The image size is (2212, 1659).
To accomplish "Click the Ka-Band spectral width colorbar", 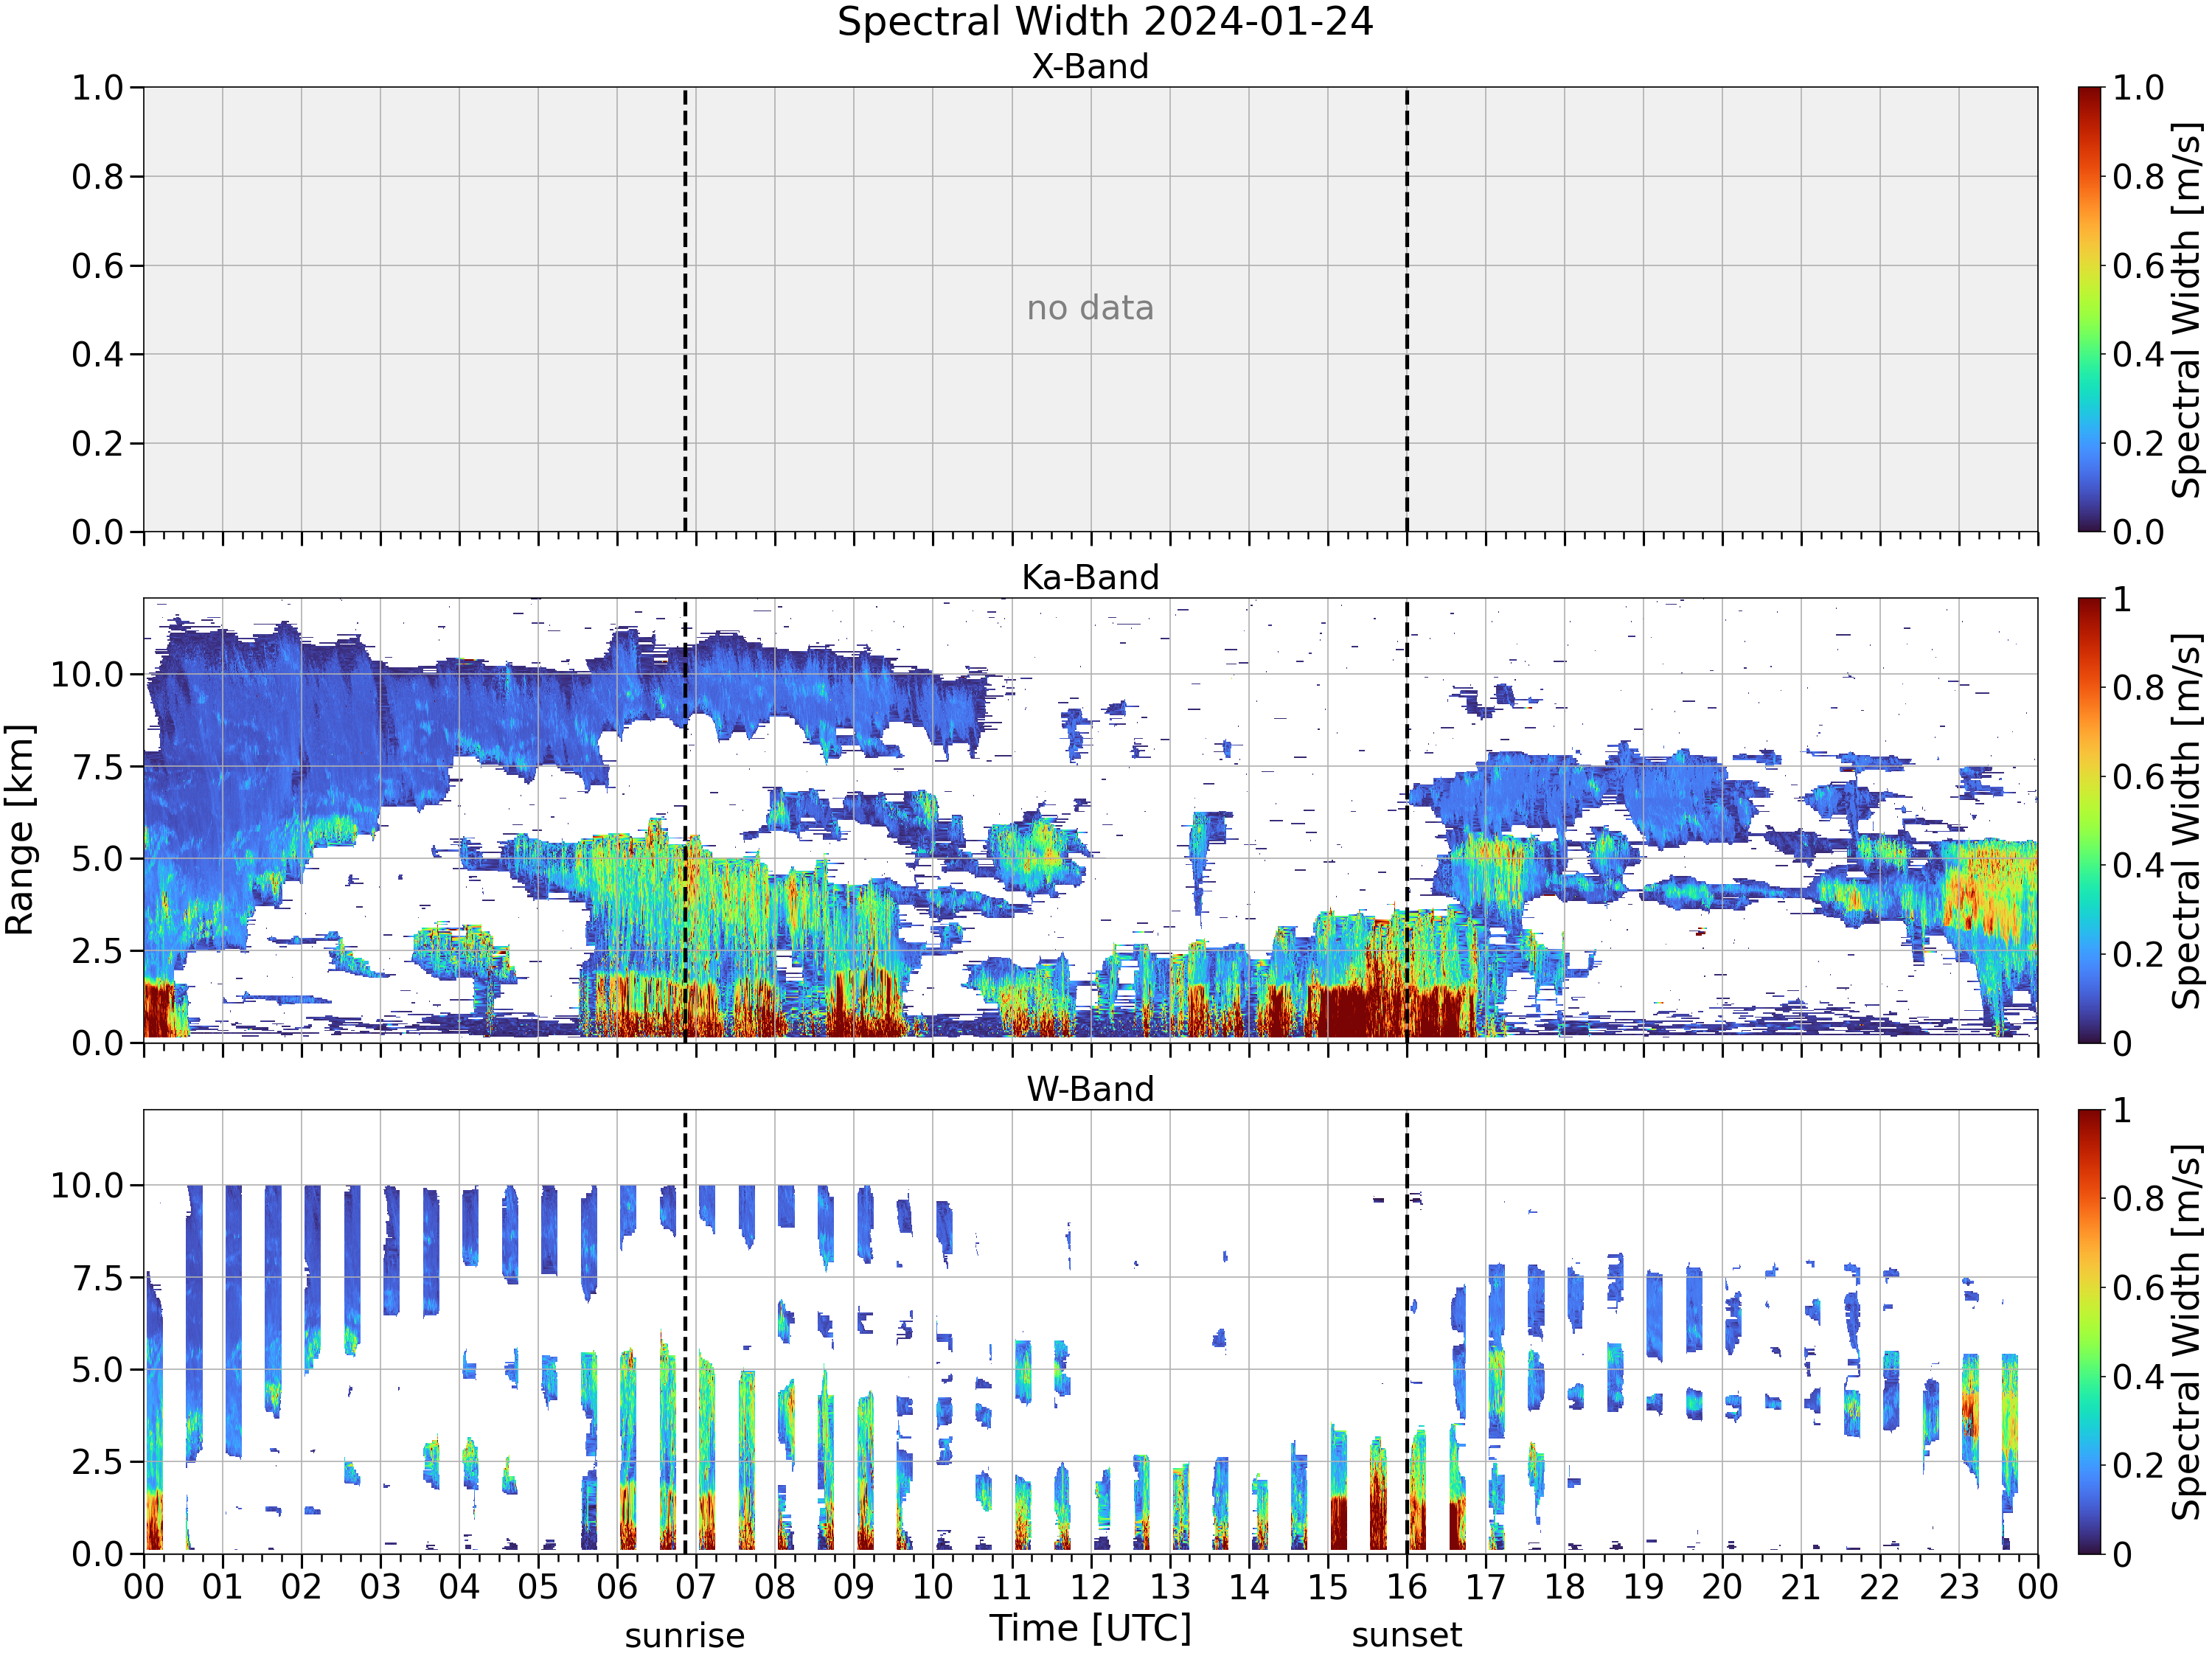I will click(2090, 820).
